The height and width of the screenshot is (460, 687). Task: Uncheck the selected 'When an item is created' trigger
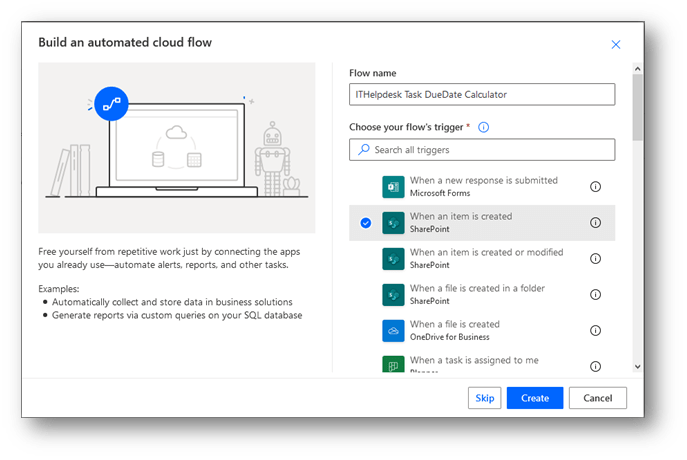365,223
